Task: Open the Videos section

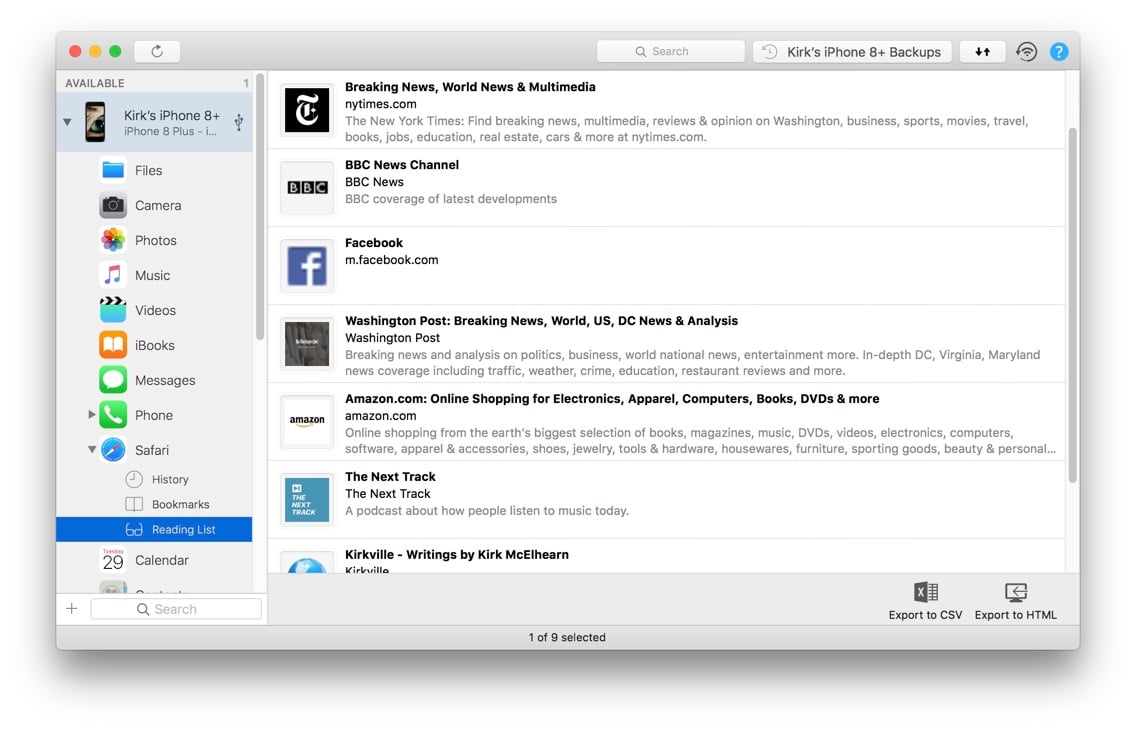Action: [154, 310]
